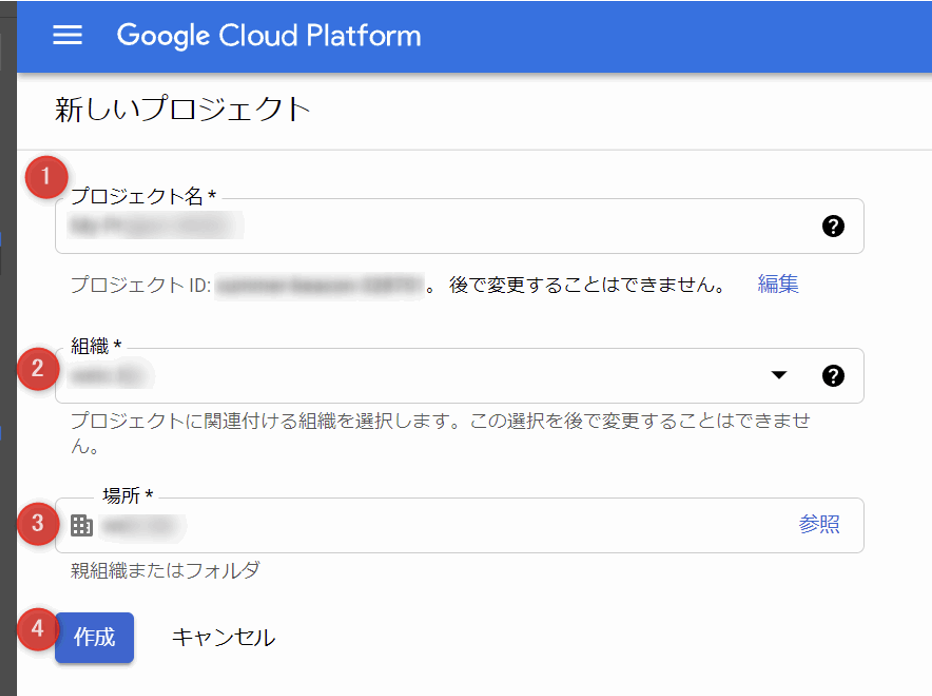Click the 編集 link for project ID
The width and height of the screenshot is (932, 696).
tap(778, 284)
